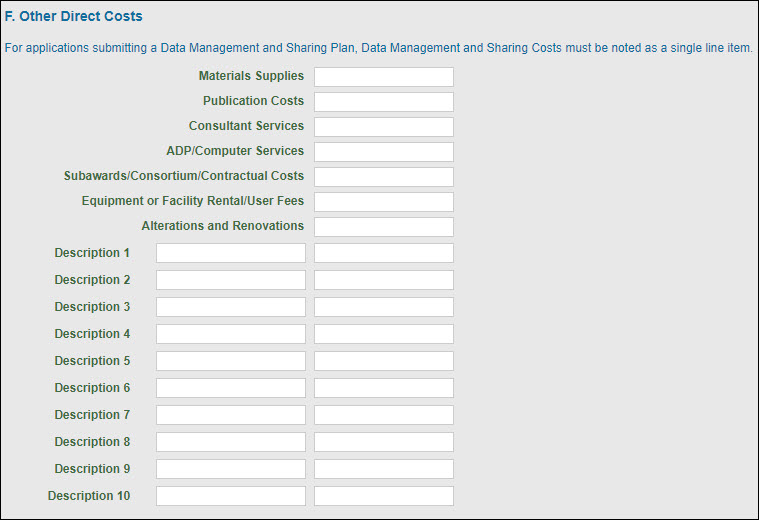The width and height of the screenshot is (759, 520).
Task: Click the Materials Supplies amount field
Action: tap(383, 77)
